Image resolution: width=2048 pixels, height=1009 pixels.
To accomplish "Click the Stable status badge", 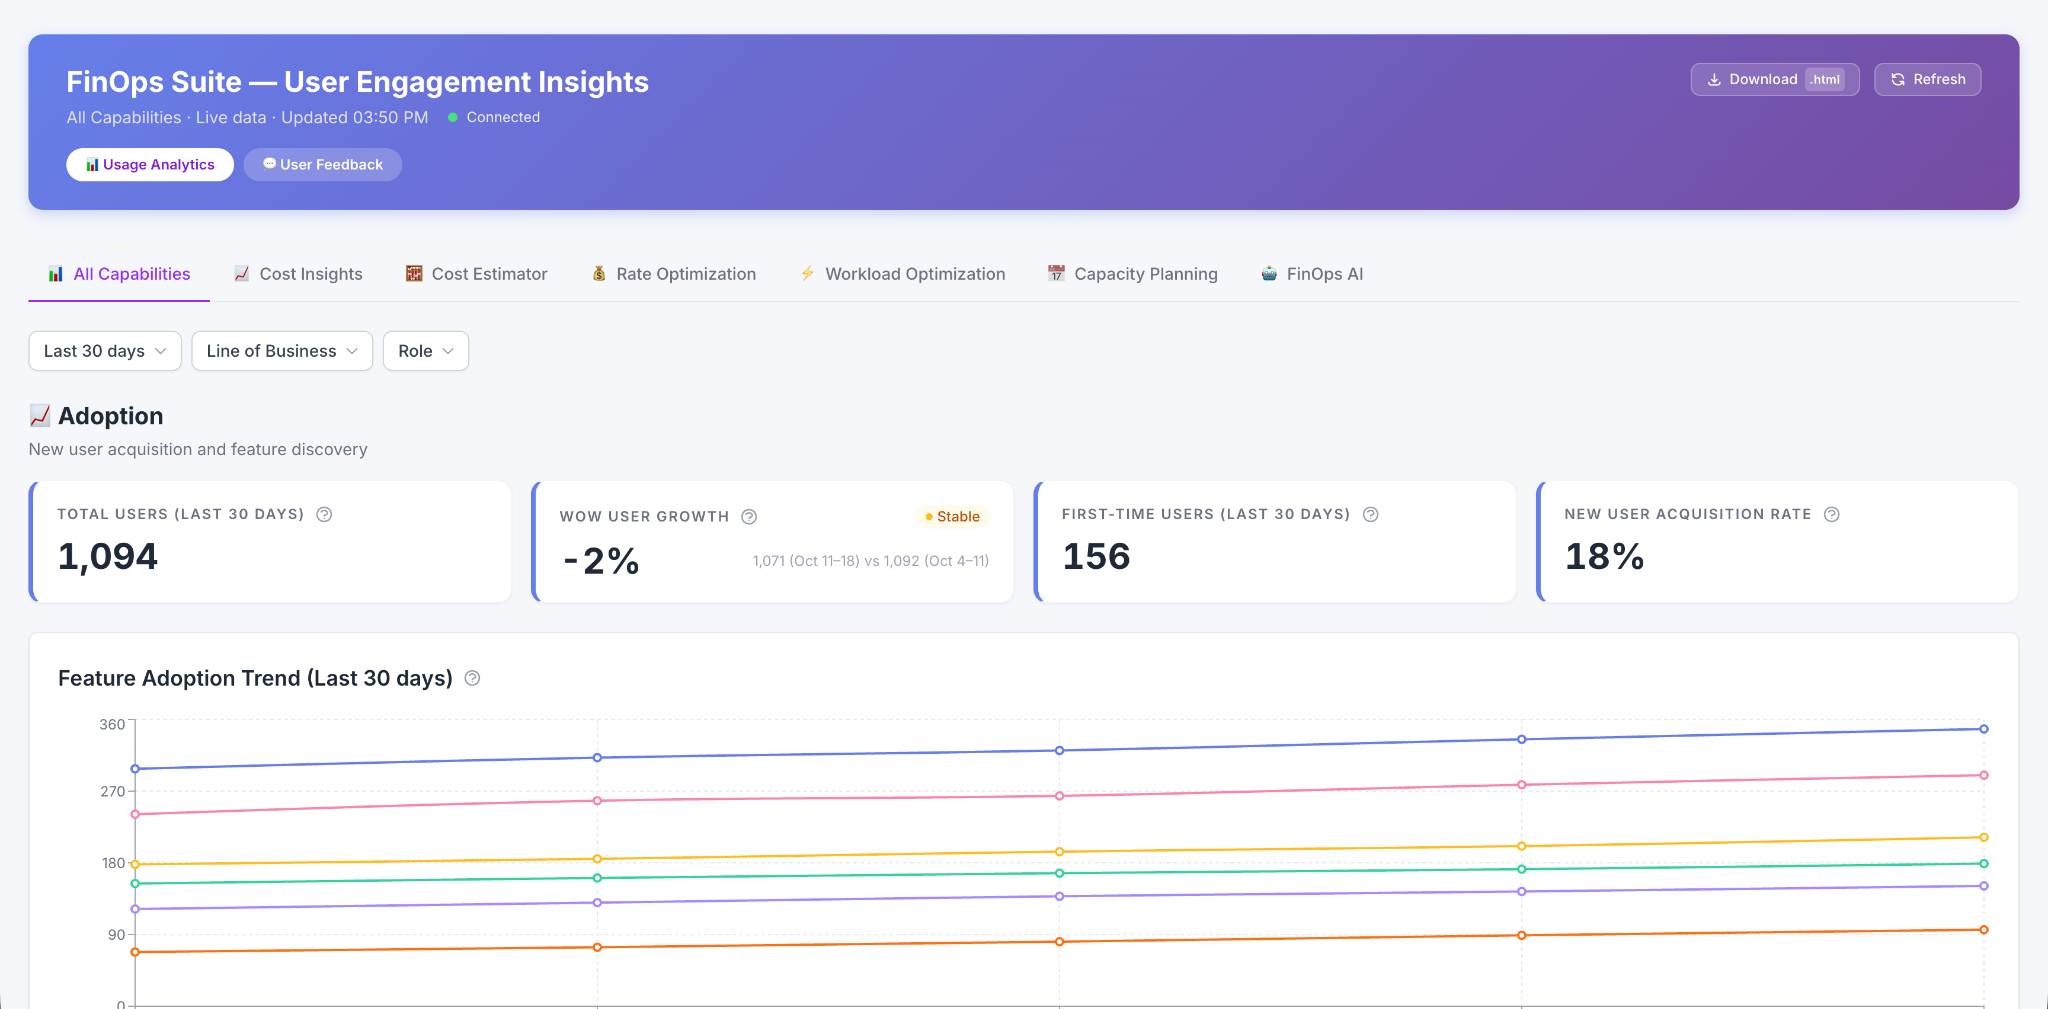I will point(952,517).
